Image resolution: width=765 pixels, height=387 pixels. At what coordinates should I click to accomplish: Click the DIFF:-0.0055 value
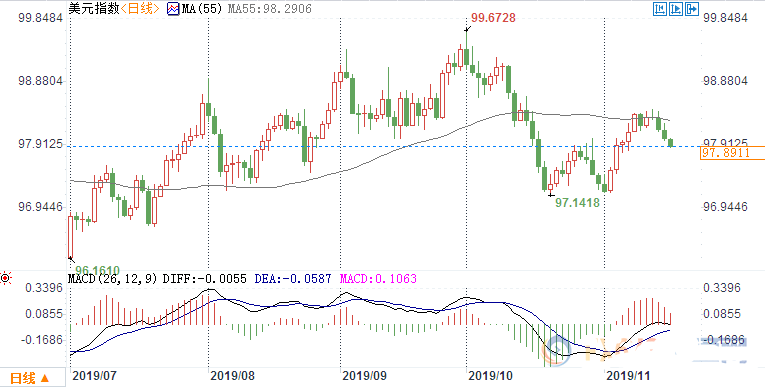(205, 279)
